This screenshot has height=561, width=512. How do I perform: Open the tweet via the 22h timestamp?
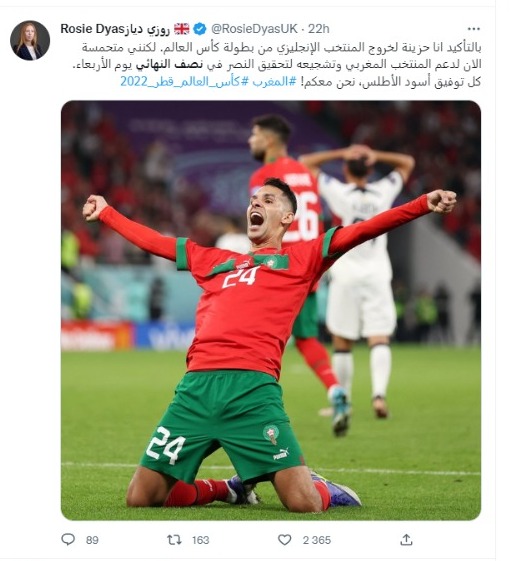(x=319, y=29)
